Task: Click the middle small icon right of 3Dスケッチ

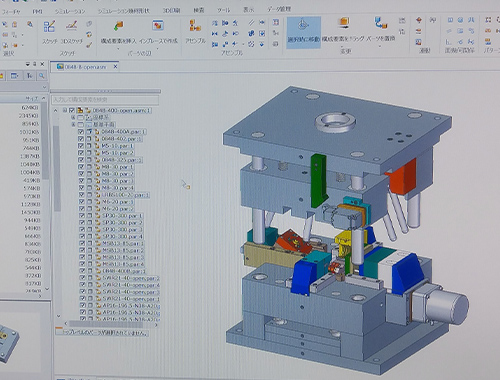Action: 89,34
